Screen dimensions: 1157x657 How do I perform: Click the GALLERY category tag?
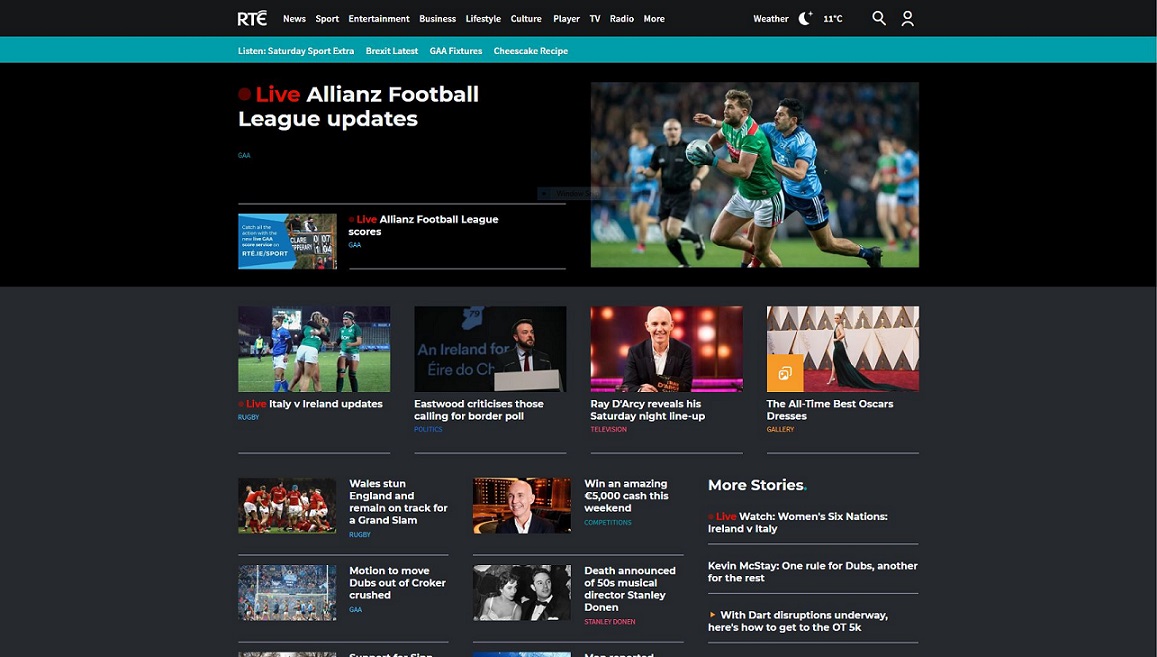tap(781, 430)
